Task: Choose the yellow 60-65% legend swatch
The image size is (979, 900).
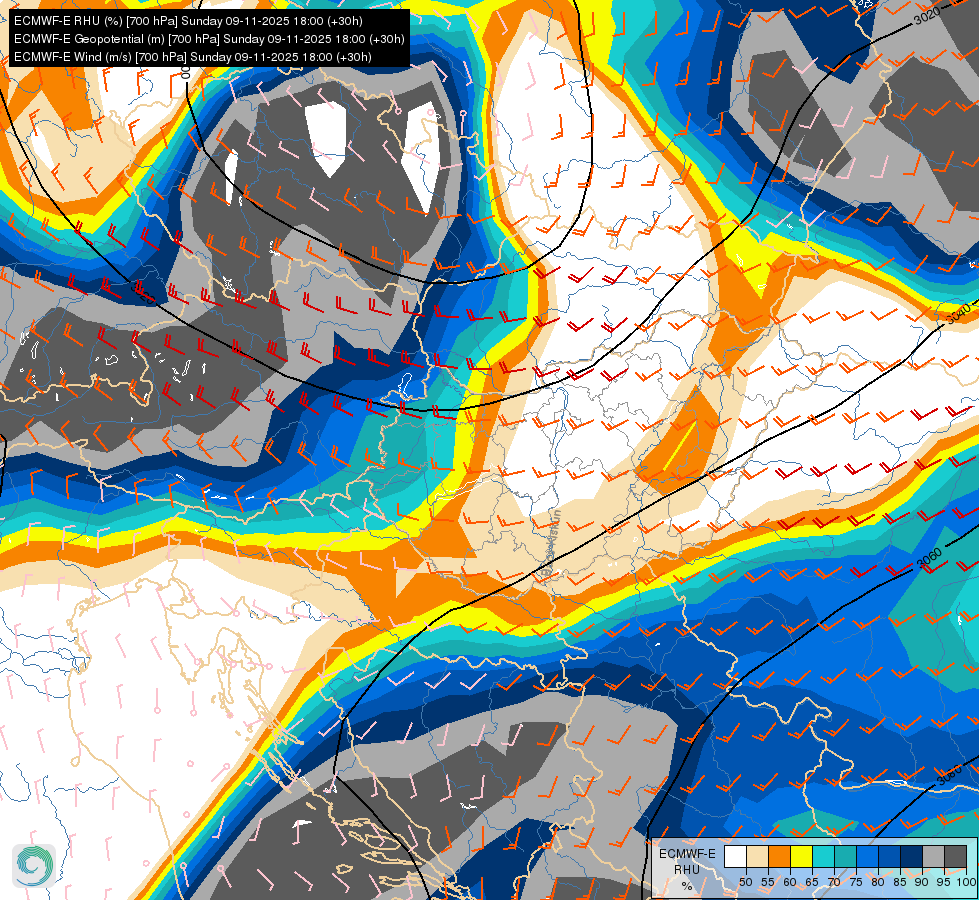Action: 801,857
